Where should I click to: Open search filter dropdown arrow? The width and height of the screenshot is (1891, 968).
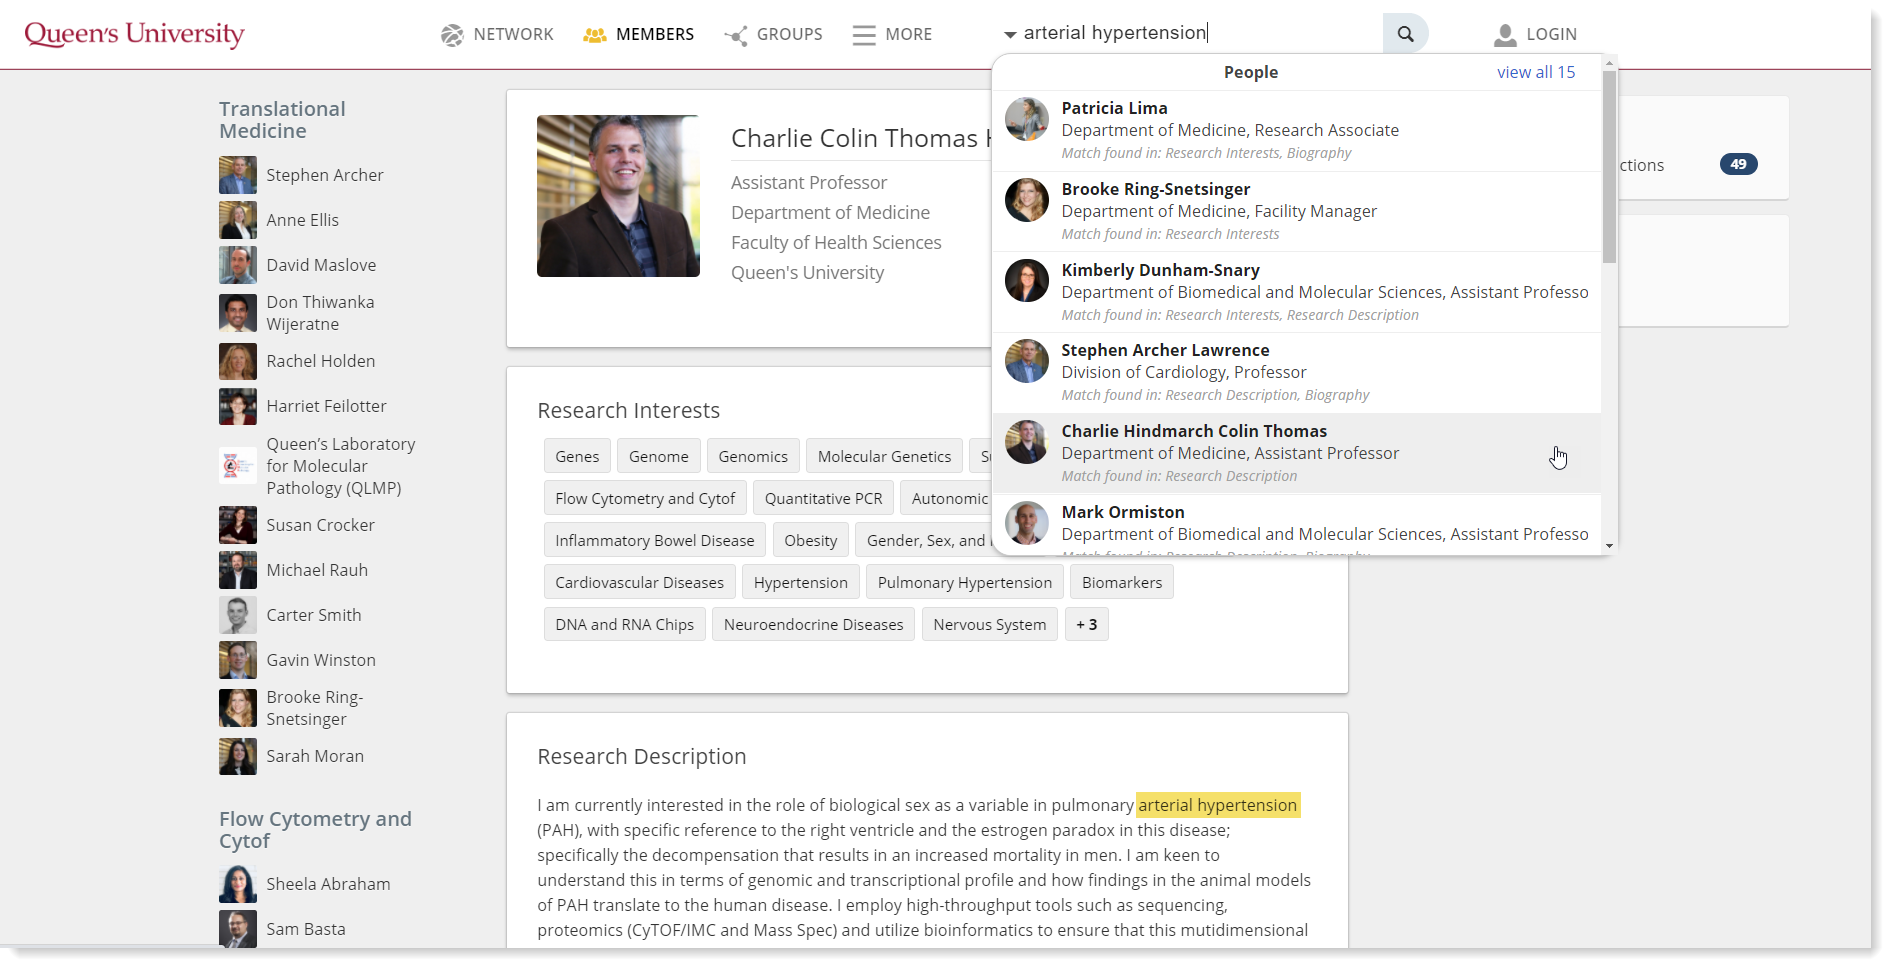tap(1010, 35)
